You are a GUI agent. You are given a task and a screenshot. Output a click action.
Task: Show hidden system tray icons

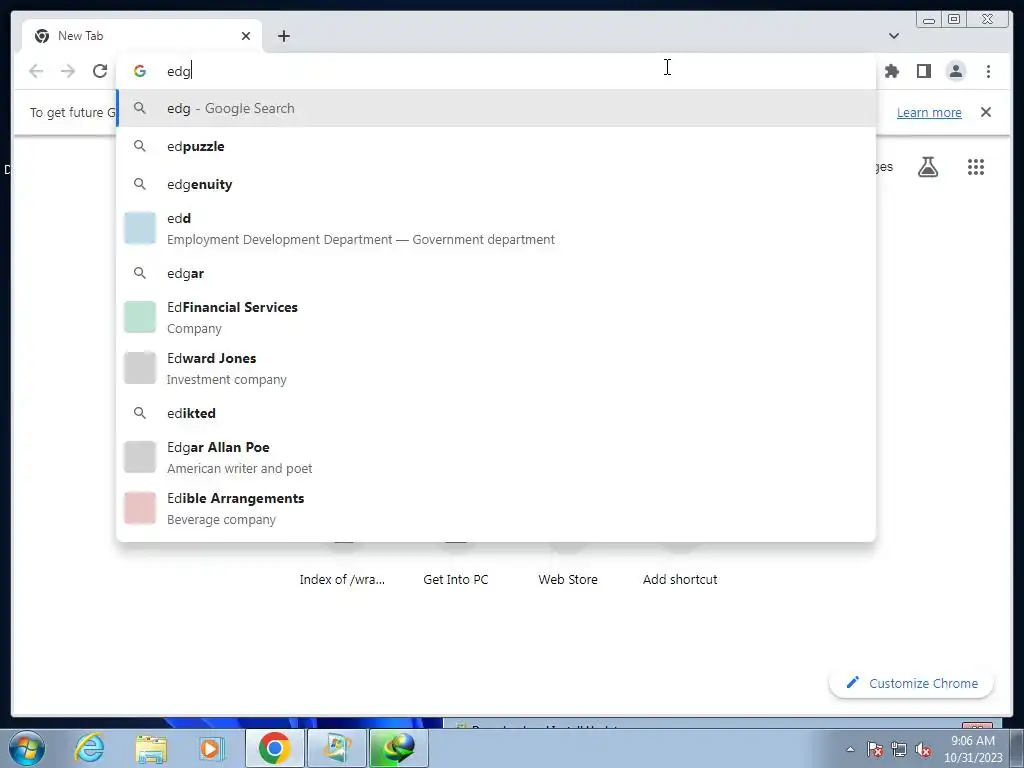850,749
